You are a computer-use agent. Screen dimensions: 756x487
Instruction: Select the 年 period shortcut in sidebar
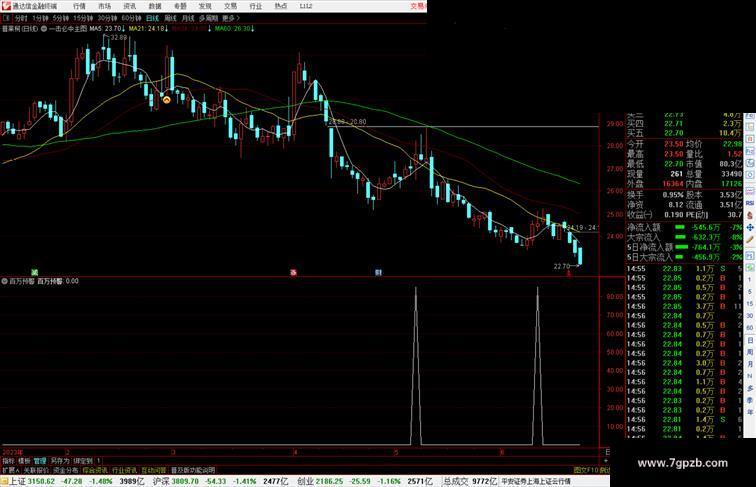point(750,412)
